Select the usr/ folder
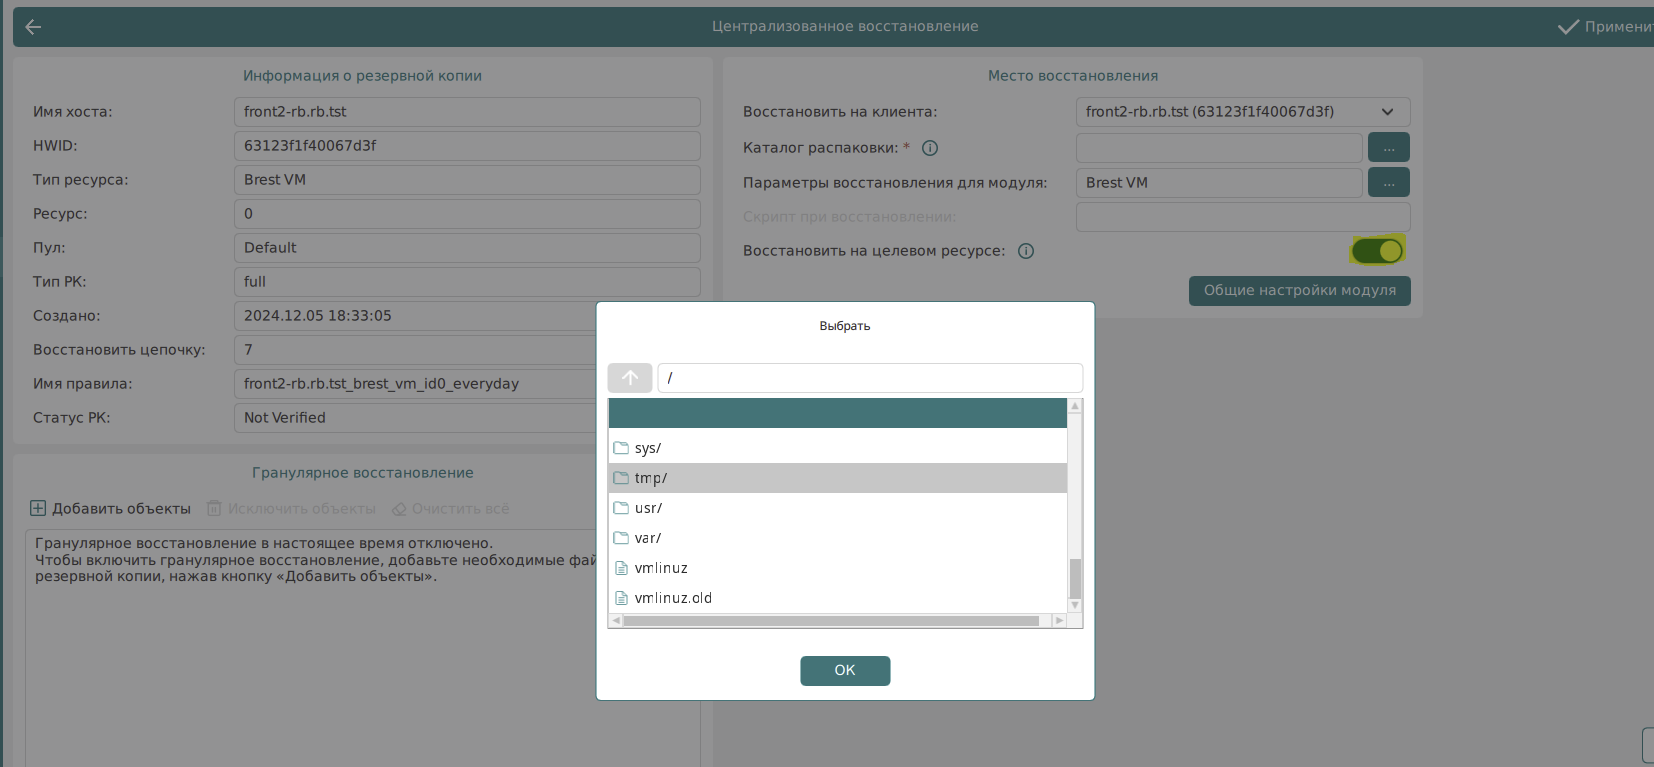 coord(838,508)
